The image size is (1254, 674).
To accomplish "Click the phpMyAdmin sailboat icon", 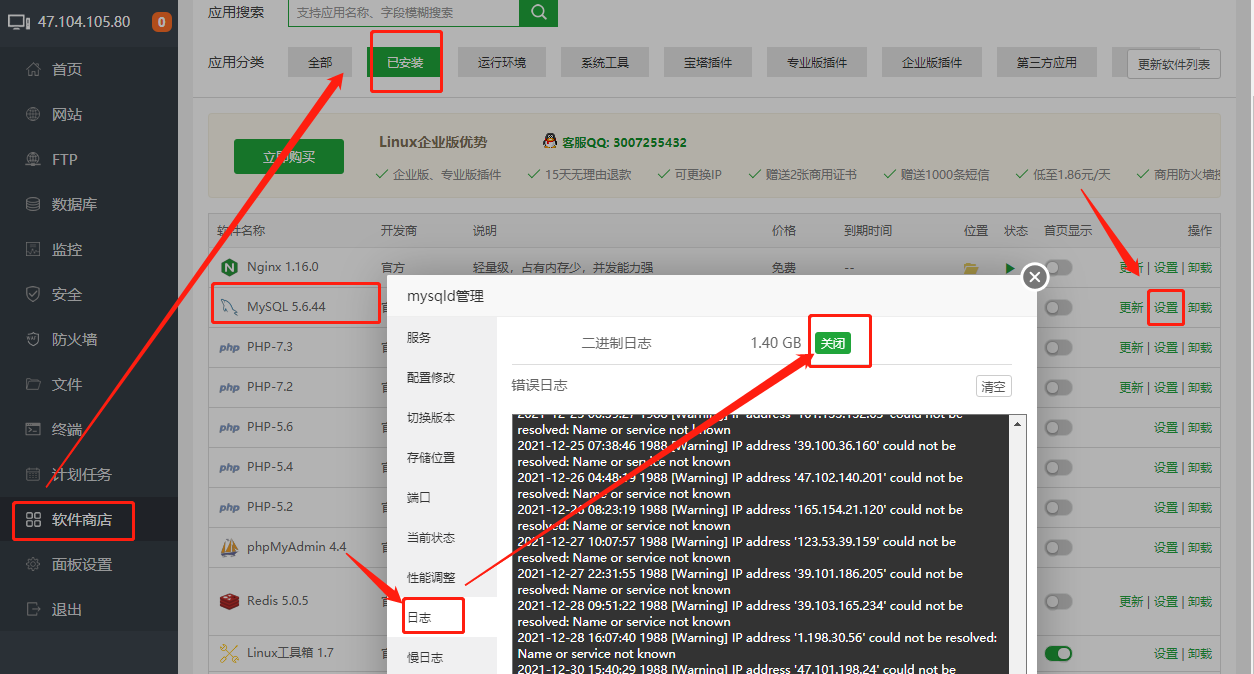I will click(x=229, y=547).
